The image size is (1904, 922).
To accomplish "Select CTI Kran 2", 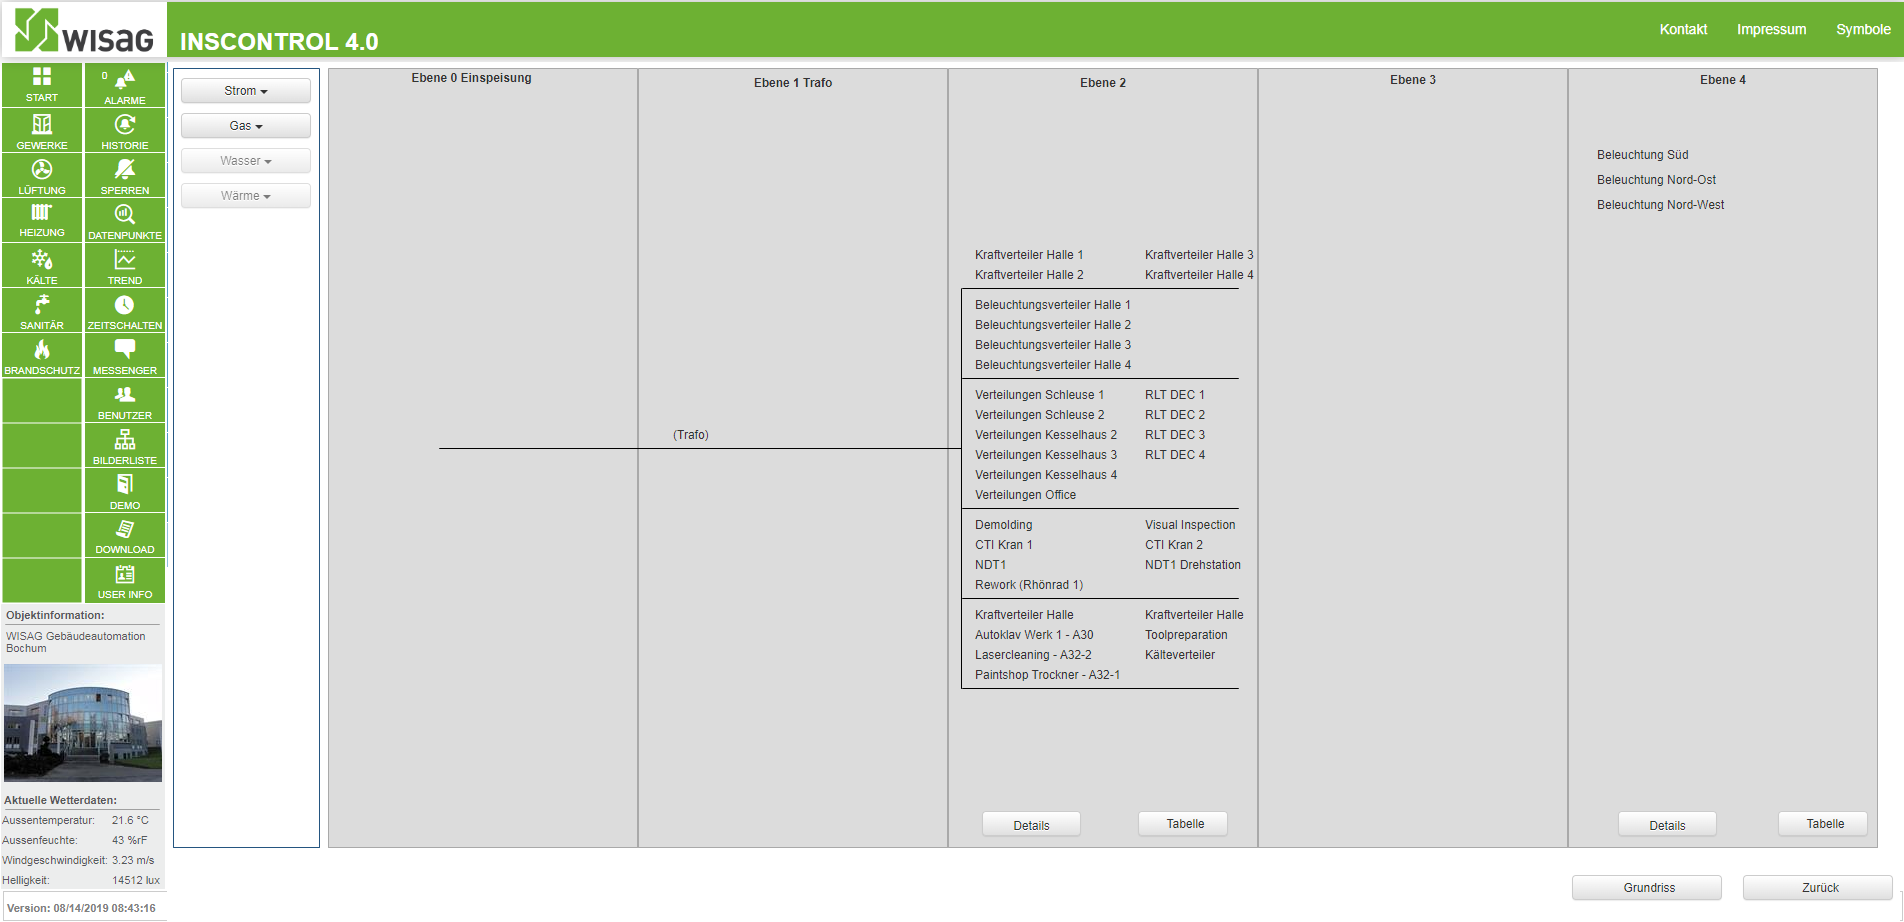I will [x=1174, y=545].
